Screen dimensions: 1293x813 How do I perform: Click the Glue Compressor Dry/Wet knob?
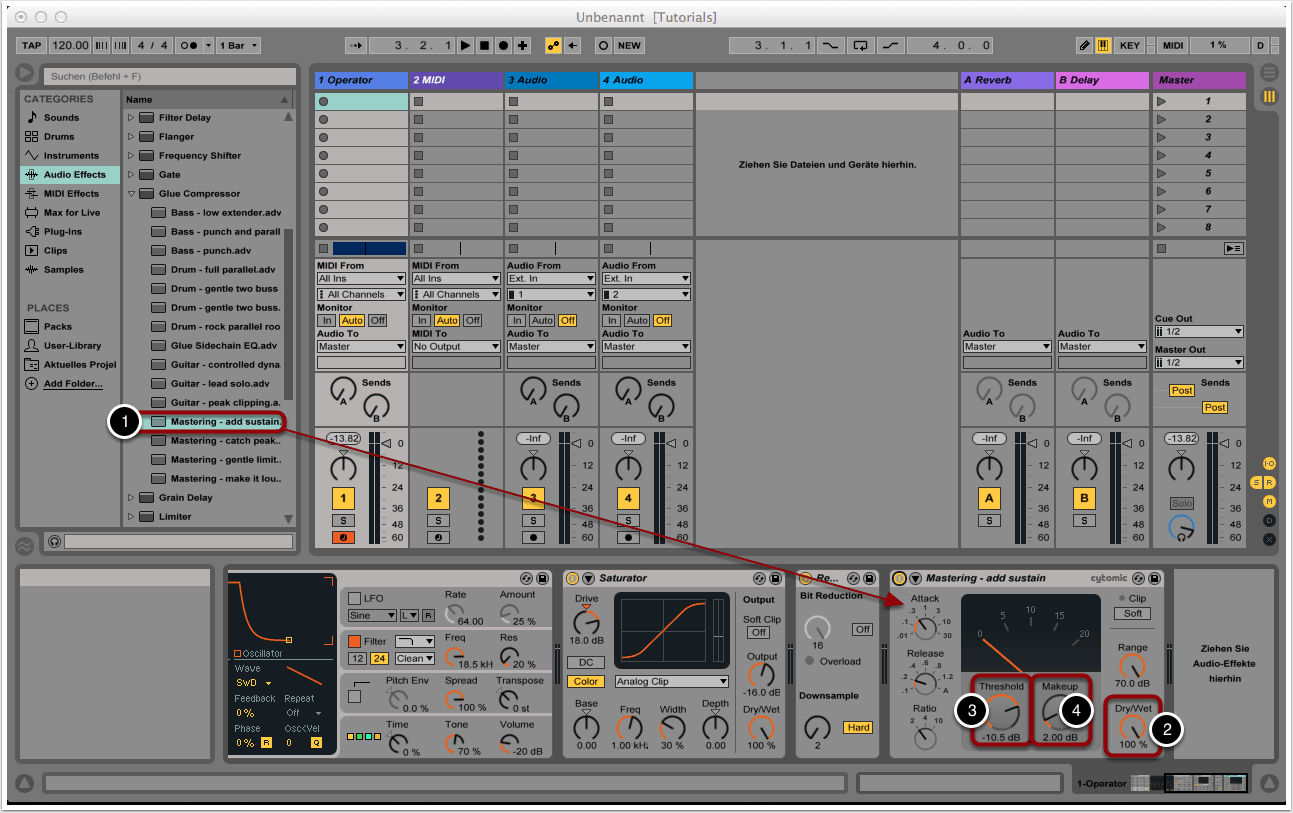coord(1132,727)
